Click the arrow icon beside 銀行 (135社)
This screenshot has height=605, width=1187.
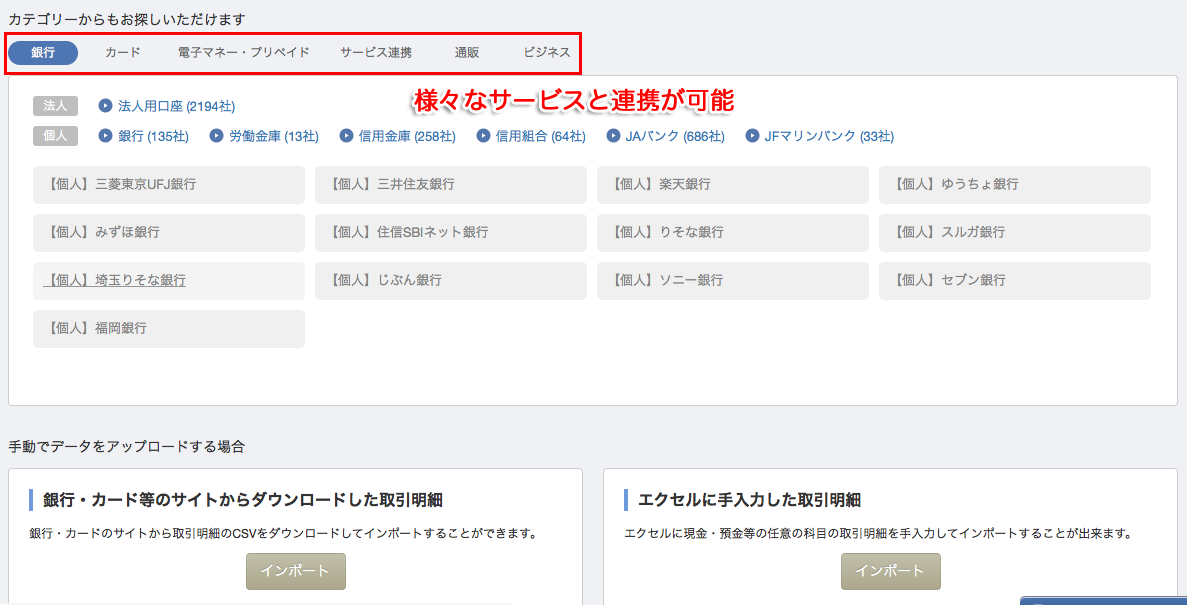[x=106, y=136]
